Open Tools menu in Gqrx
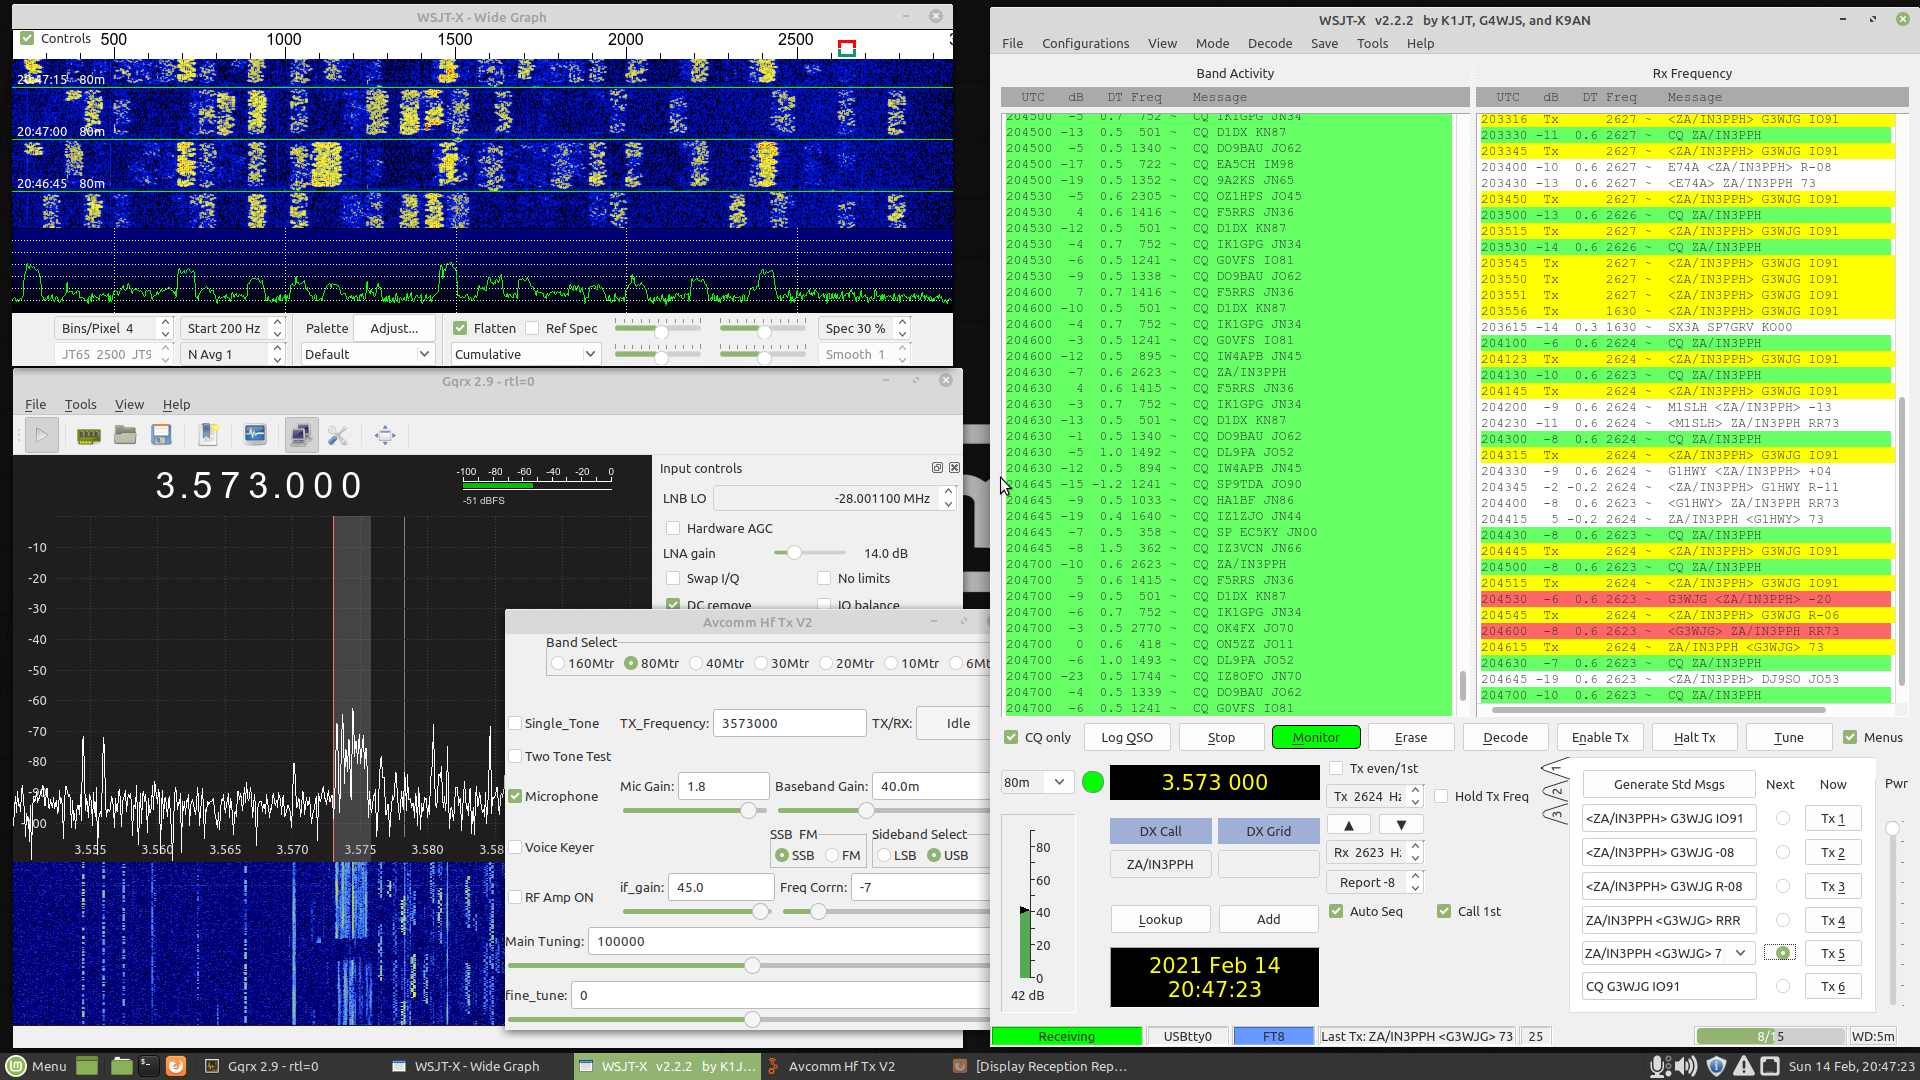 (80, 404)
